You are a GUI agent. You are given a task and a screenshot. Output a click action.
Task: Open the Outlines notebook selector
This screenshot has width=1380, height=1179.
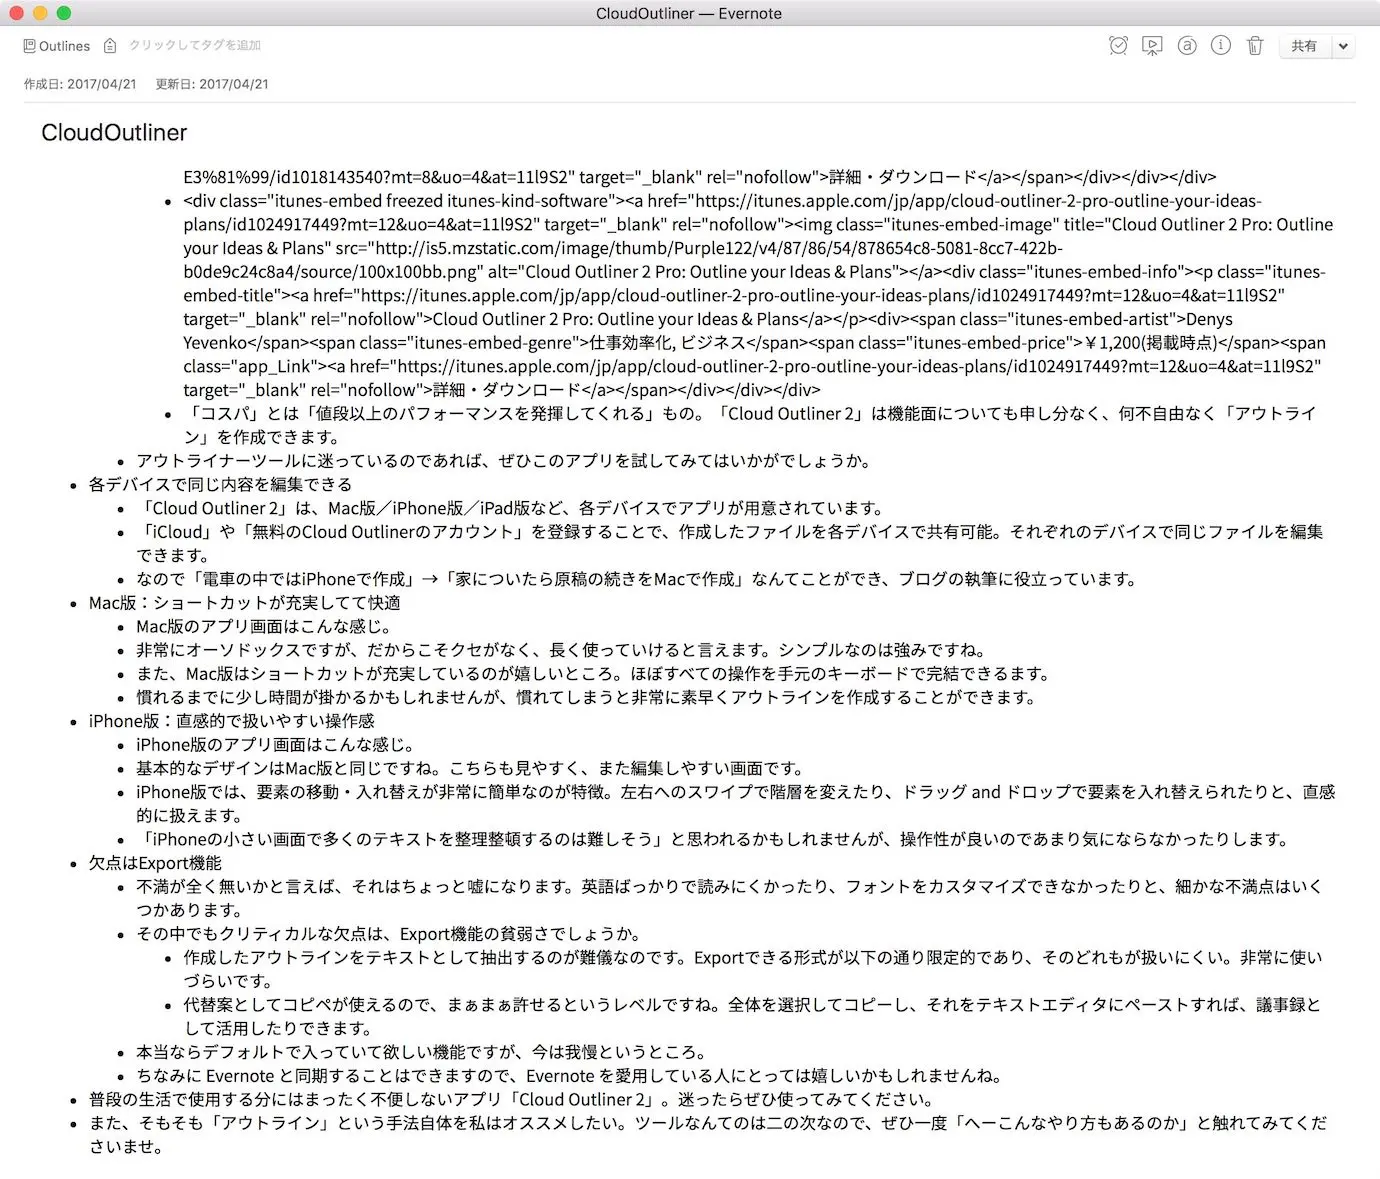coord(57,46)
